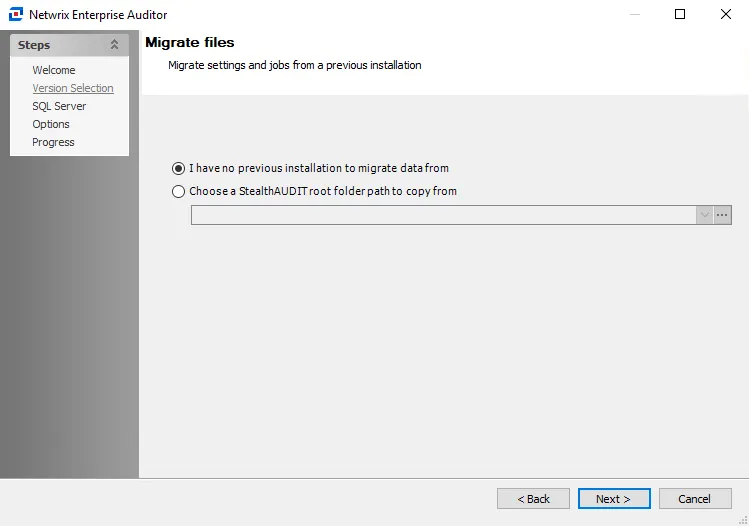Proceed with the 'Next >' button

[x=614, y=499]
